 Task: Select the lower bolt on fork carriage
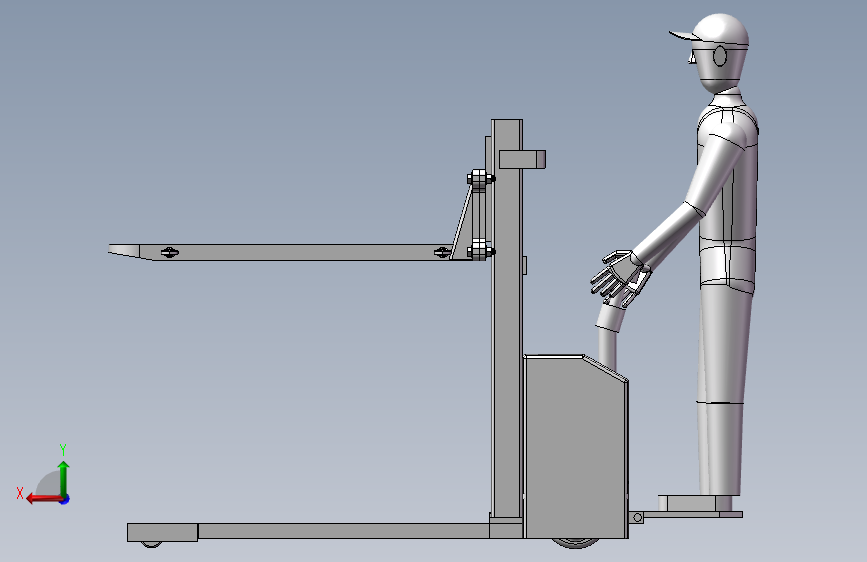480,251
